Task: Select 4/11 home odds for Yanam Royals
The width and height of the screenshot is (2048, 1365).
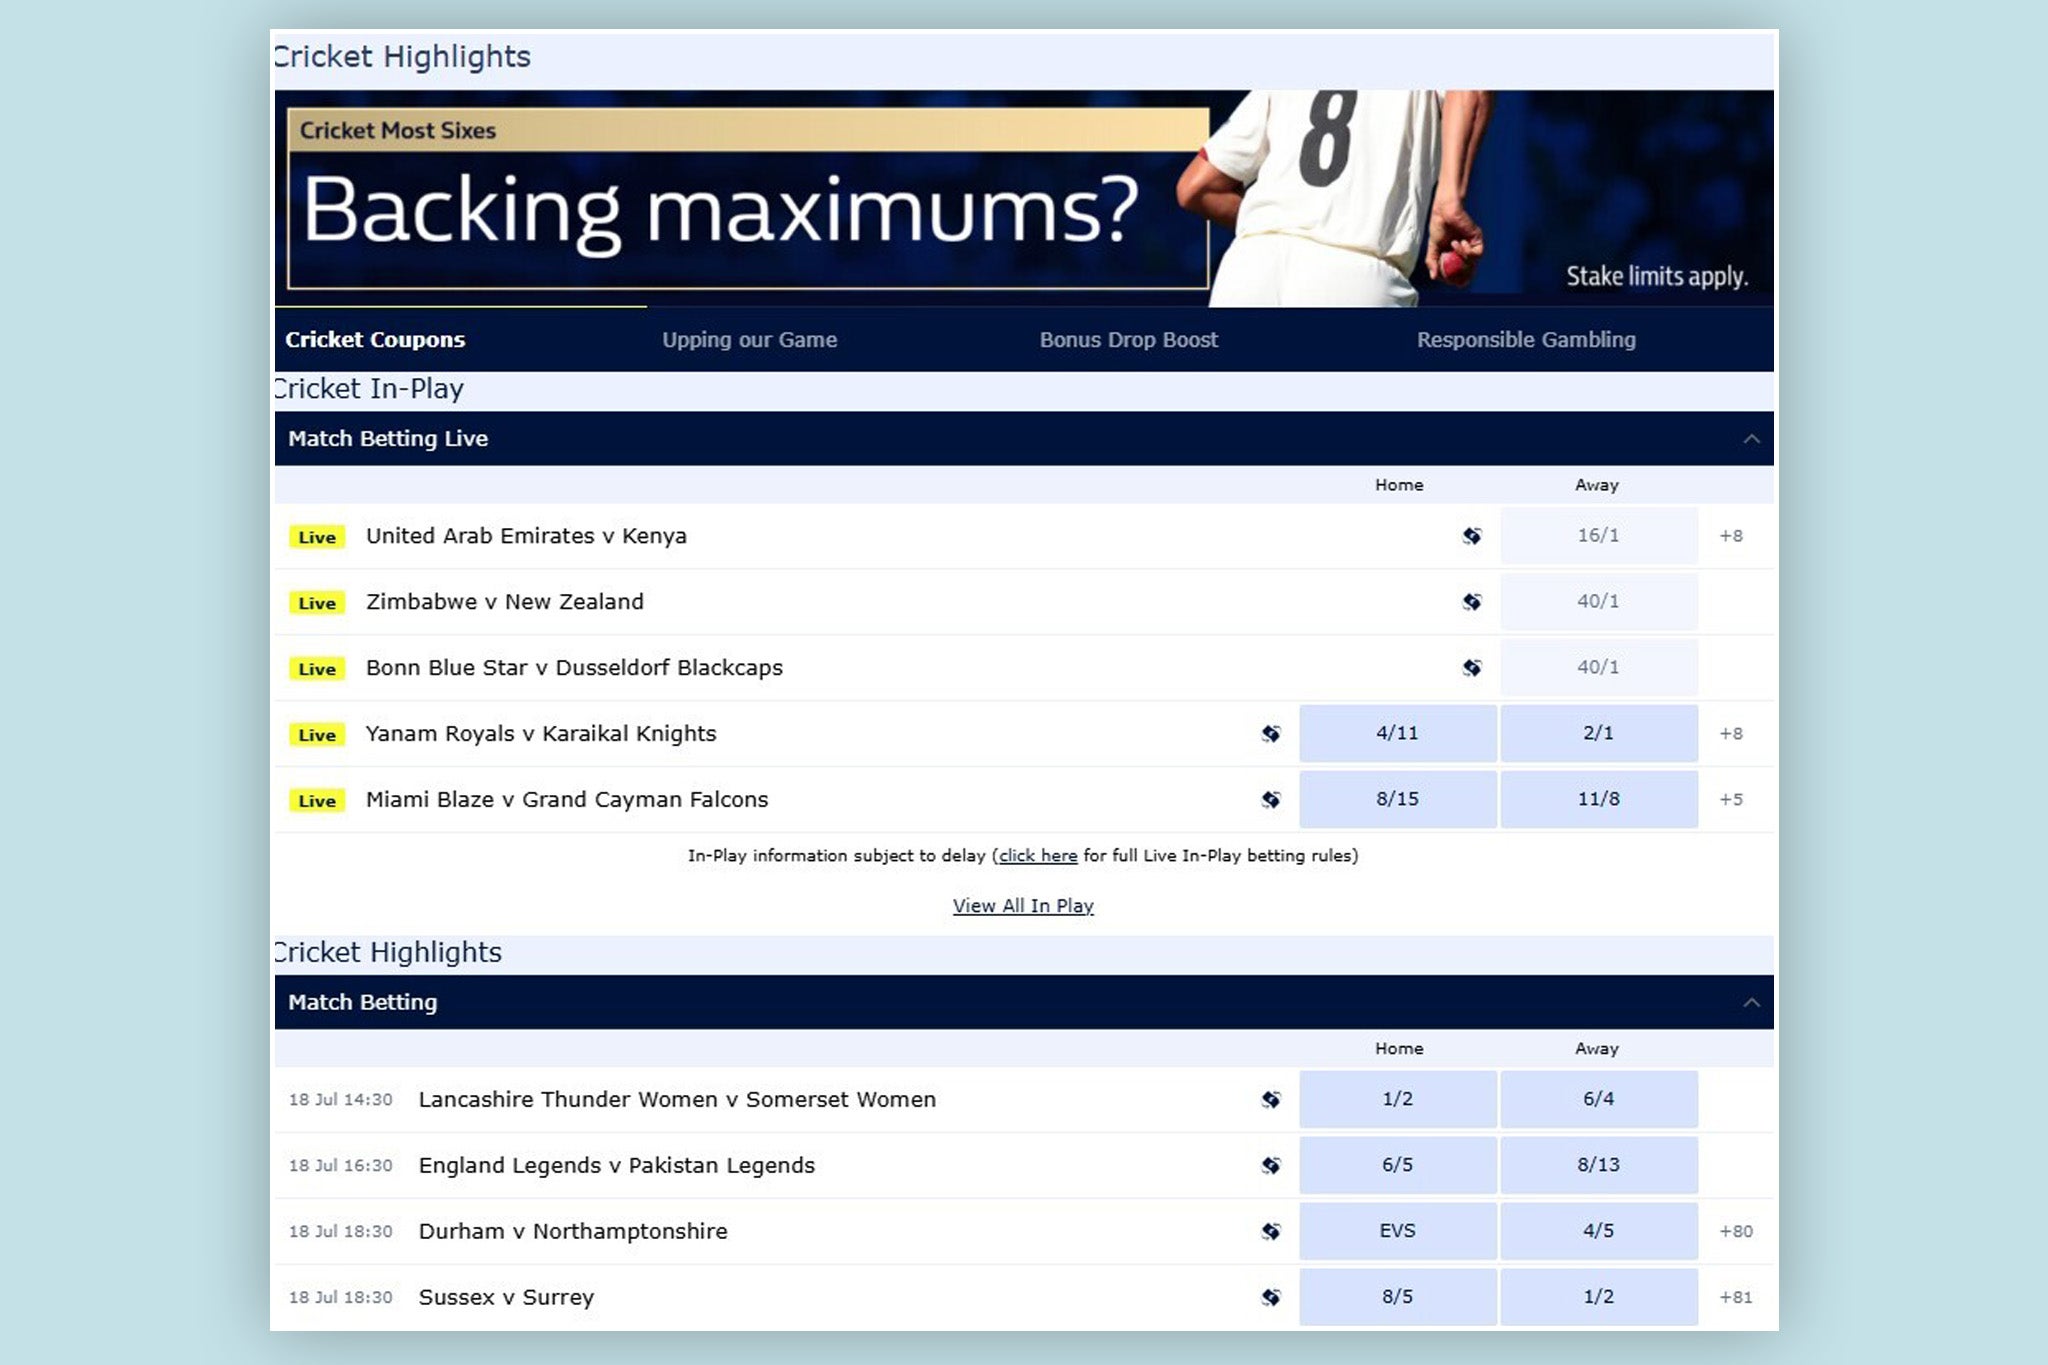Action: click(x=1397, y=734)
